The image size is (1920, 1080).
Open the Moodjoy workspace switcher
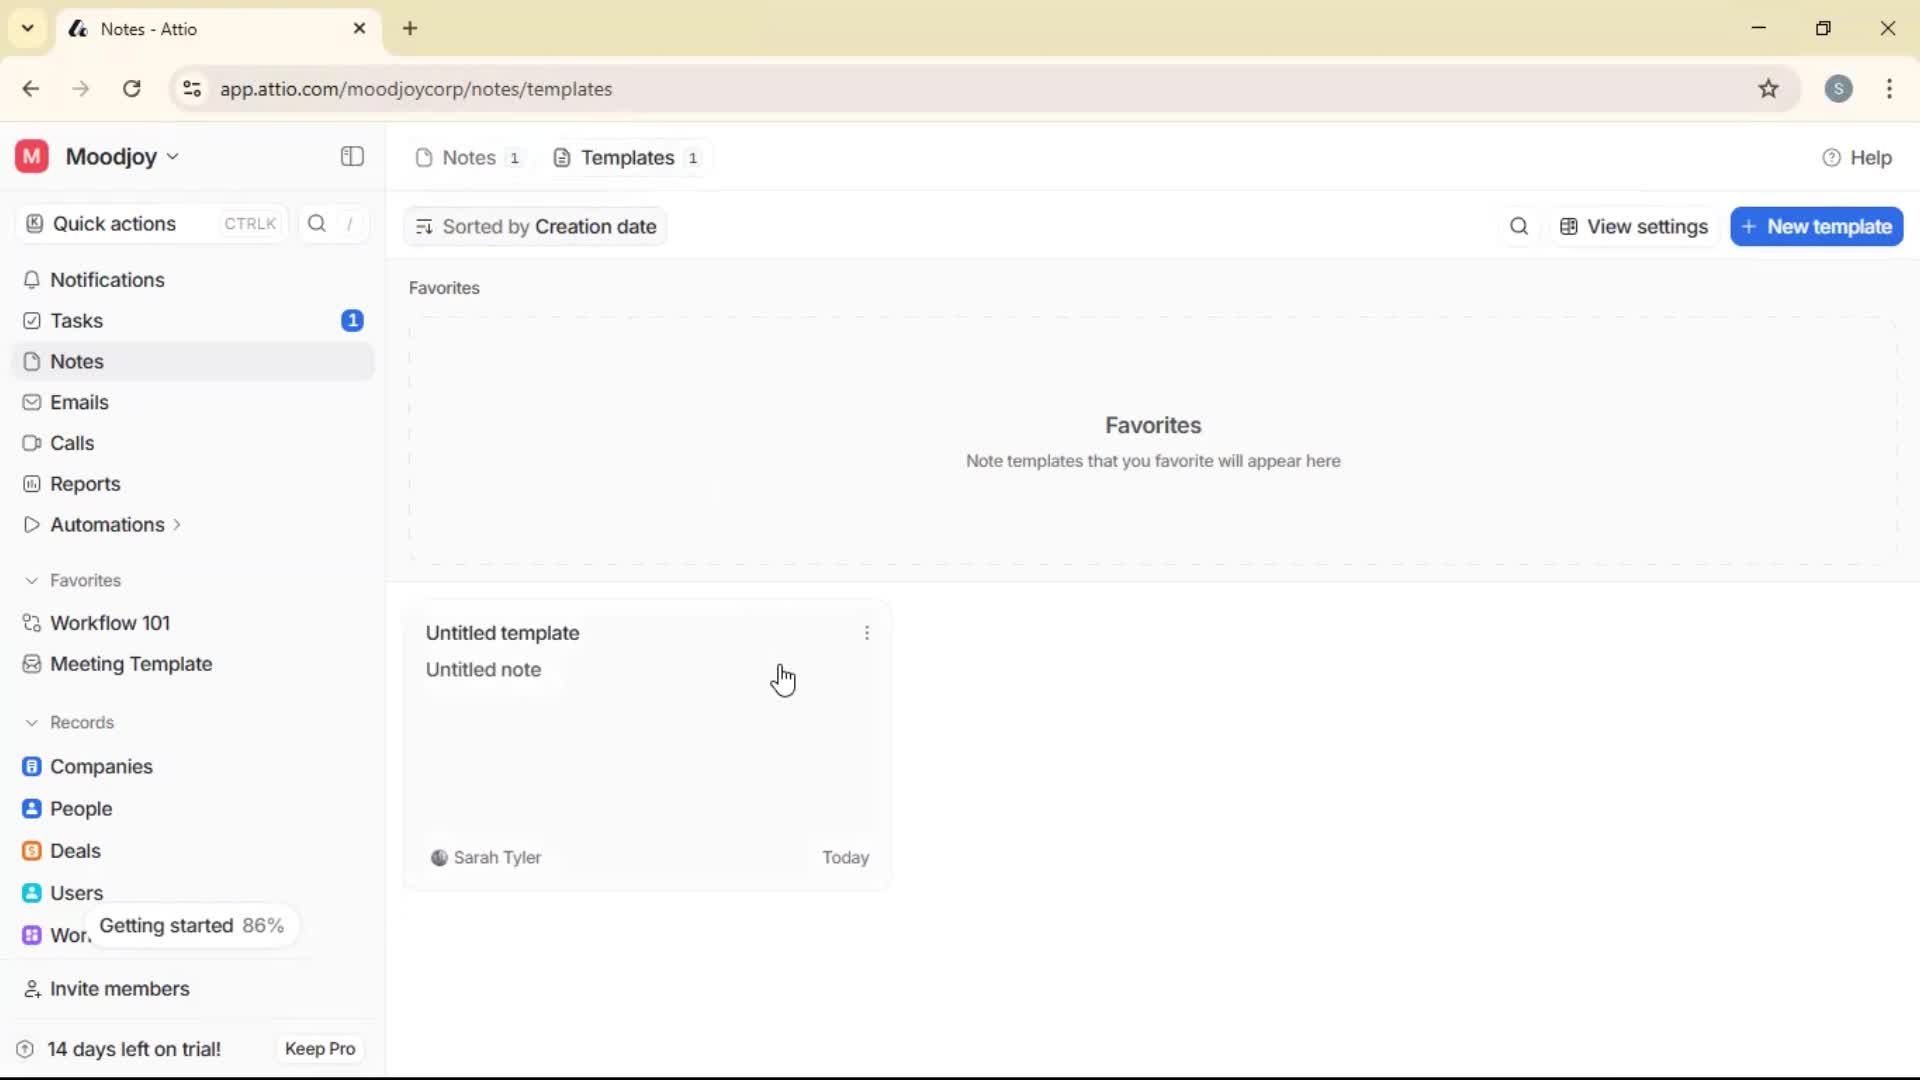click(113, 156)
